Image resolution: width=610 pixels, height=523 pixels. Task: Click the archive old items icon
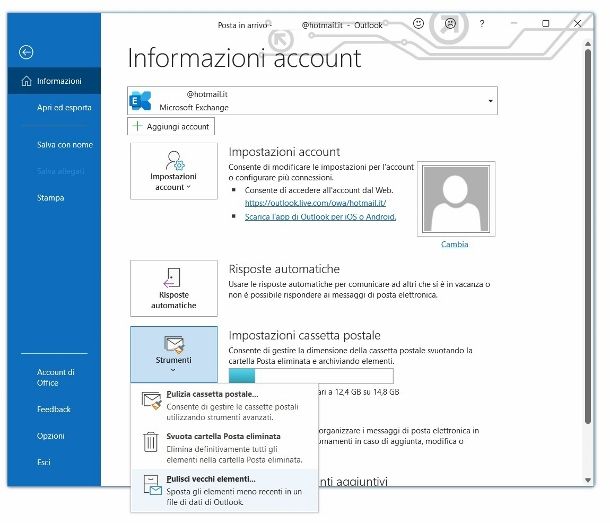152,485
